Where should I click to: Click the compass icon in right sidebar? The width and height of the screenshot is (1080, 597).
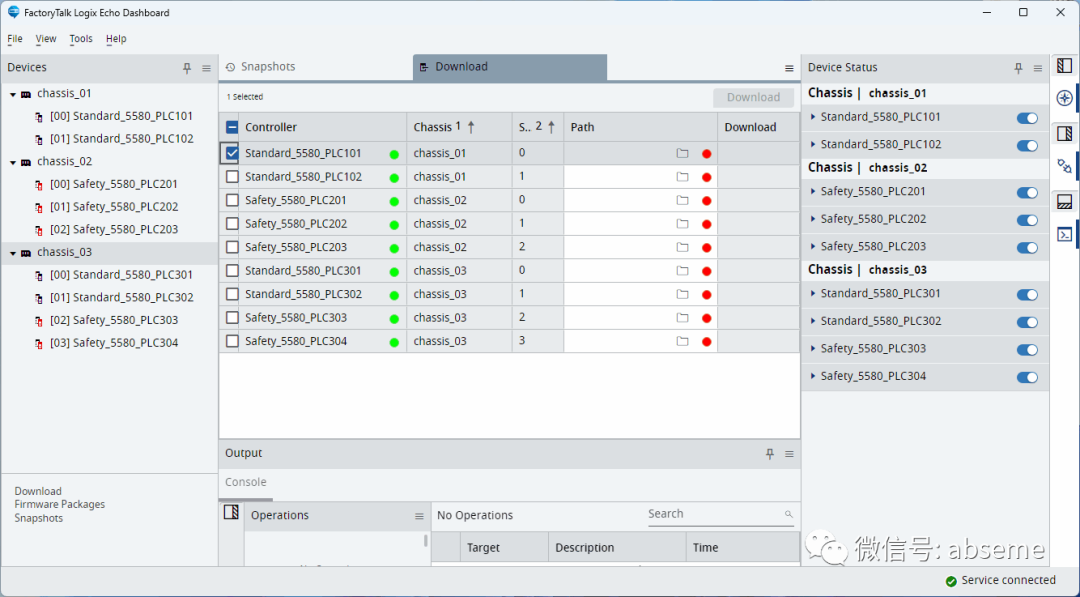(x=1064, y=98)
